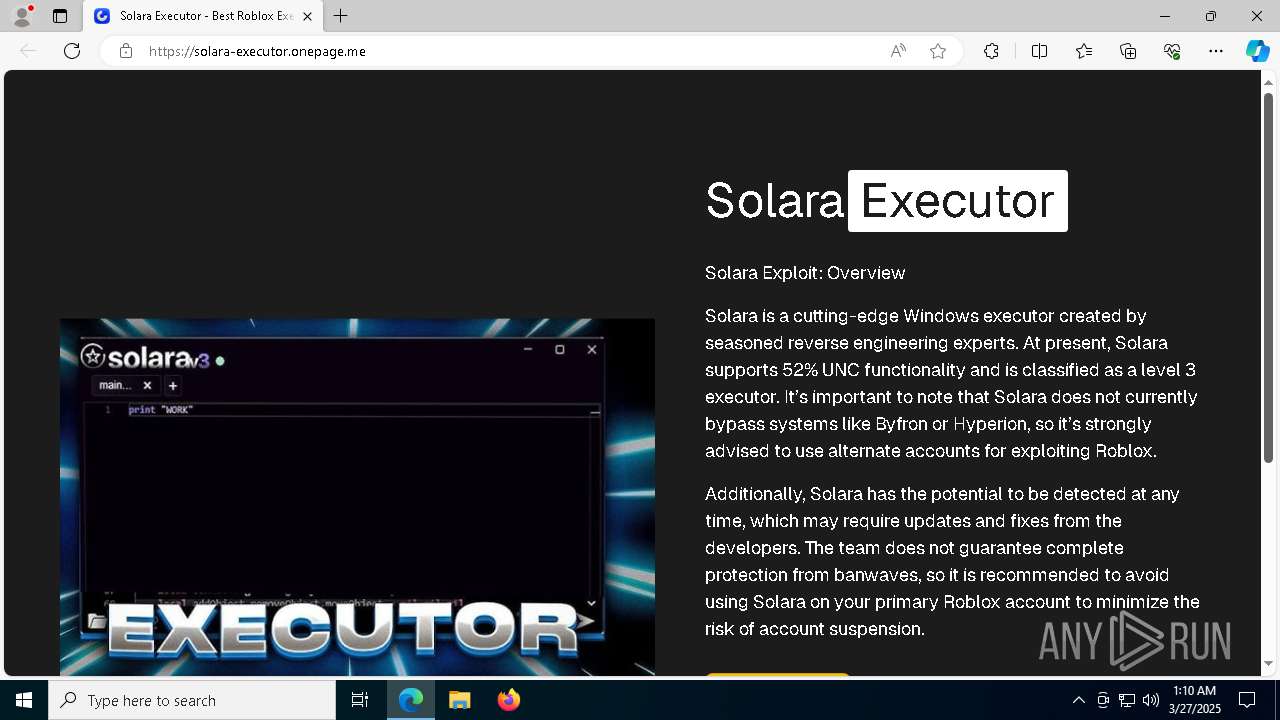Toggle split screen view

(1039, 51)
